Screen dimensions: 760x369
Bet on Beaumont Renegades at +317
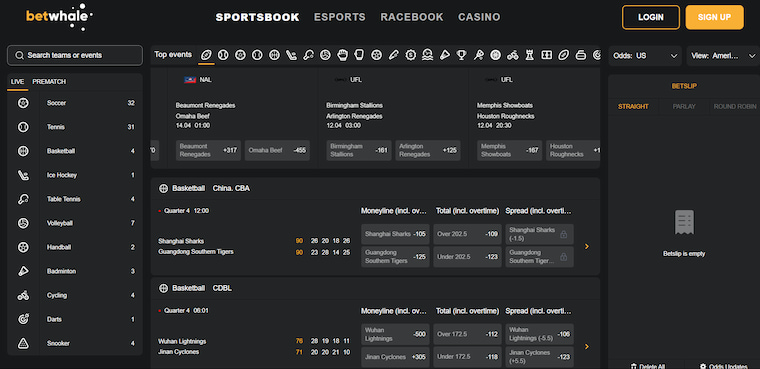point(208,150)
